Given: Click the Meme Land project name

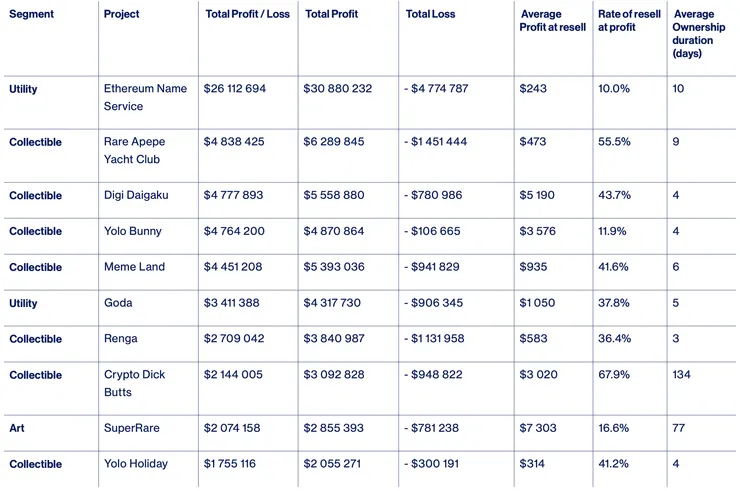Looking at the screenshot, I should 134,267.
